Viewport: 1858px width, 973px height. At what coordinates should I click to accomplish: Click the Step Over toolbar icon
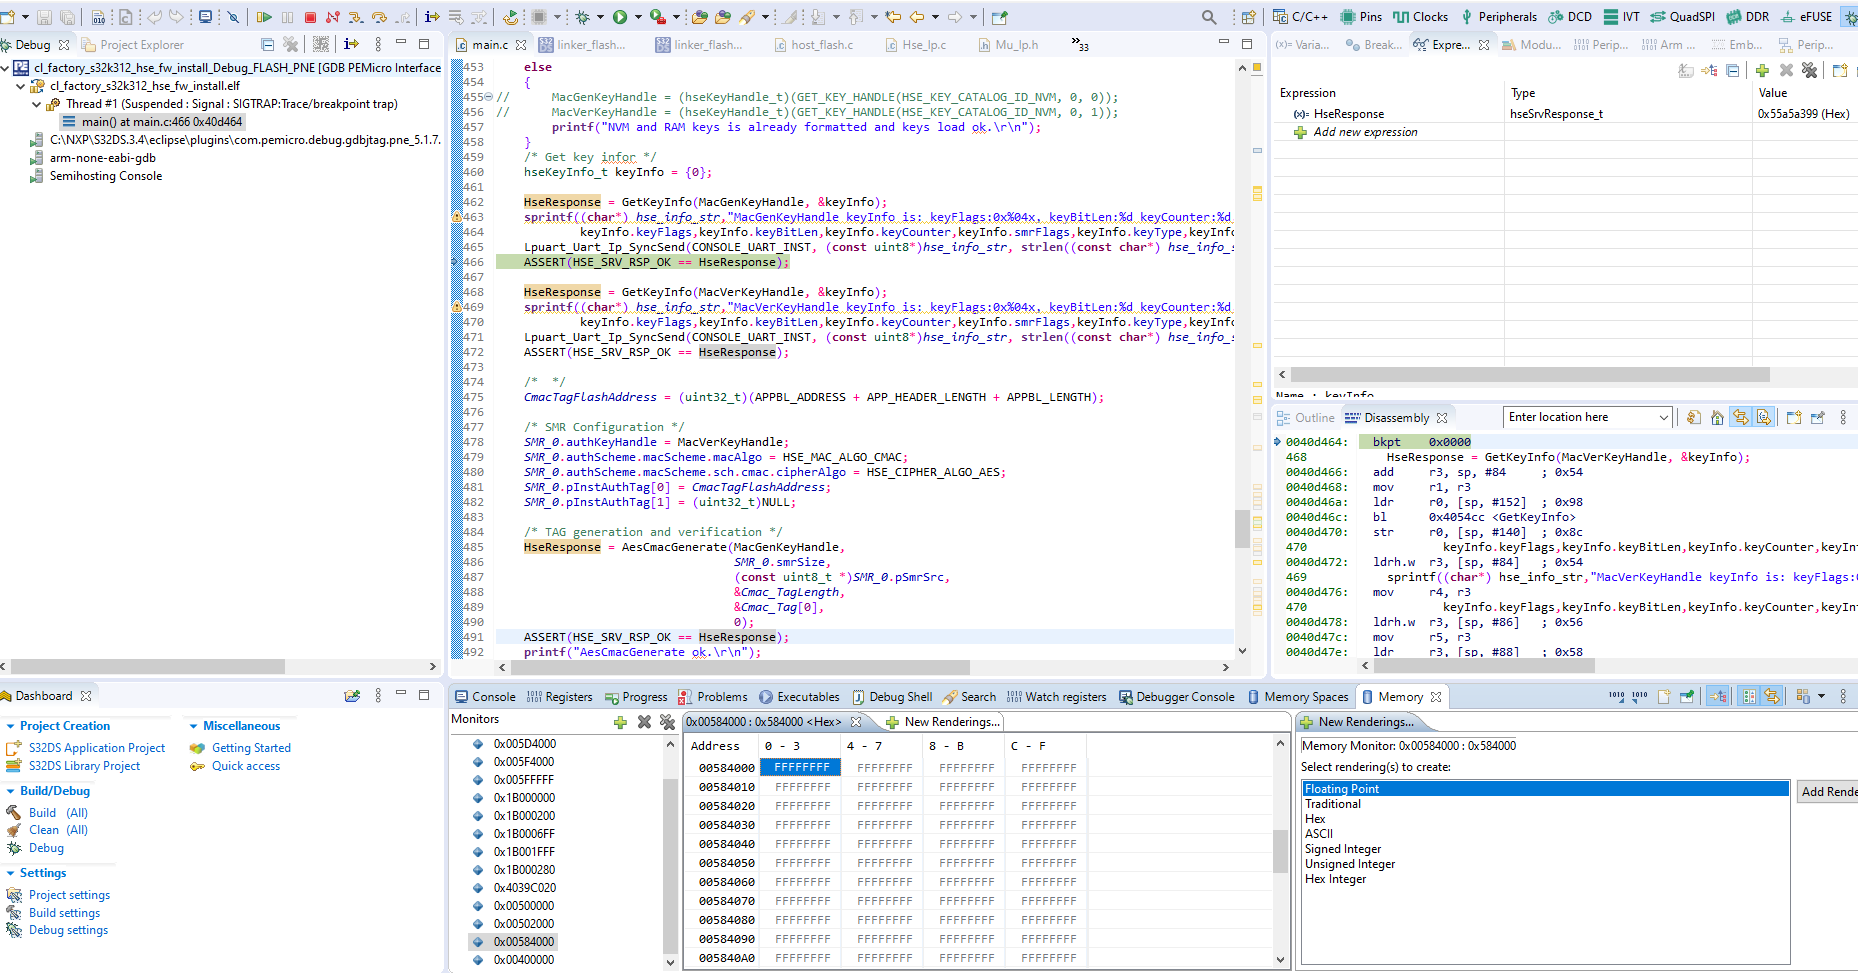(x=379, y=17)
